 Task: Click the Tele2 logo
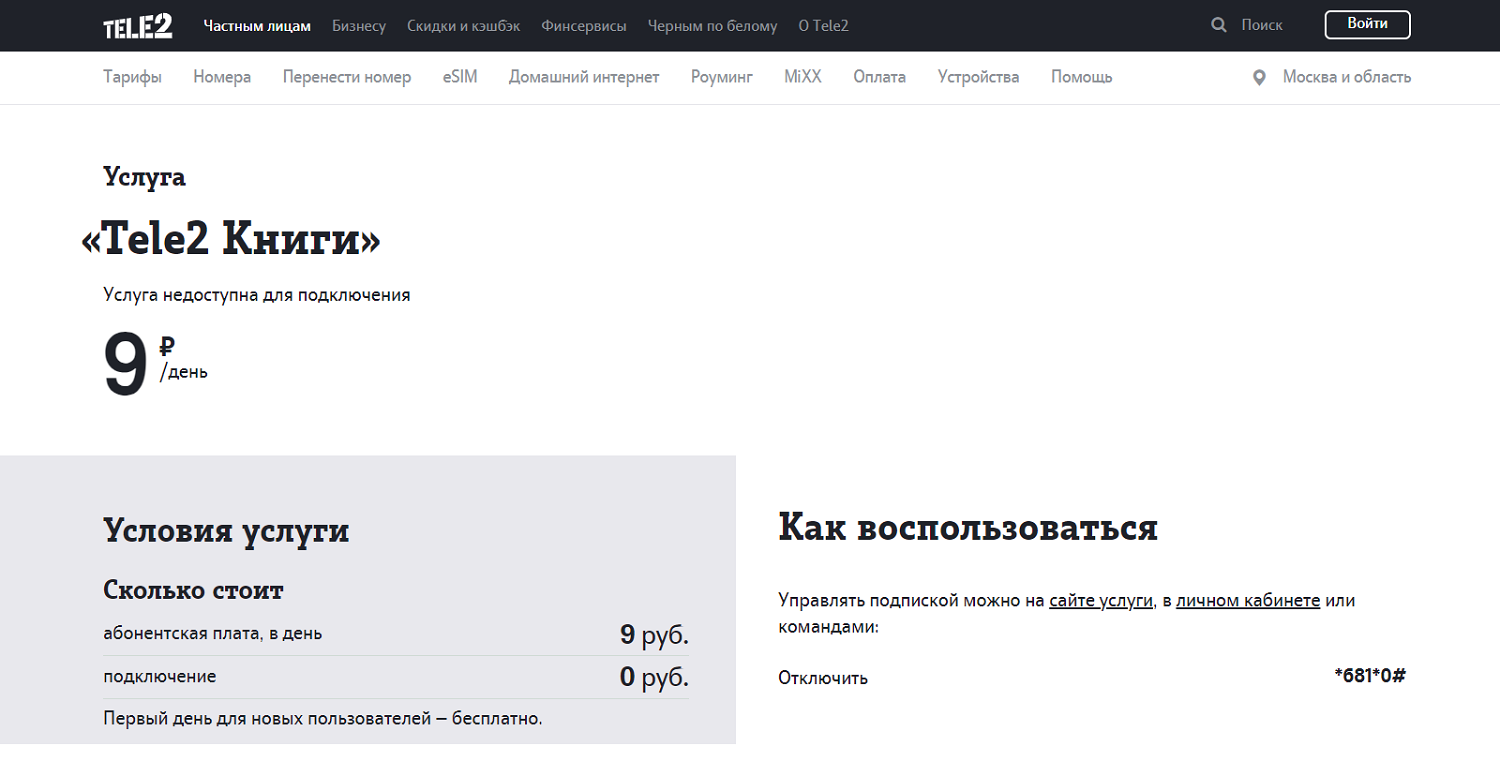click(138, 26)
